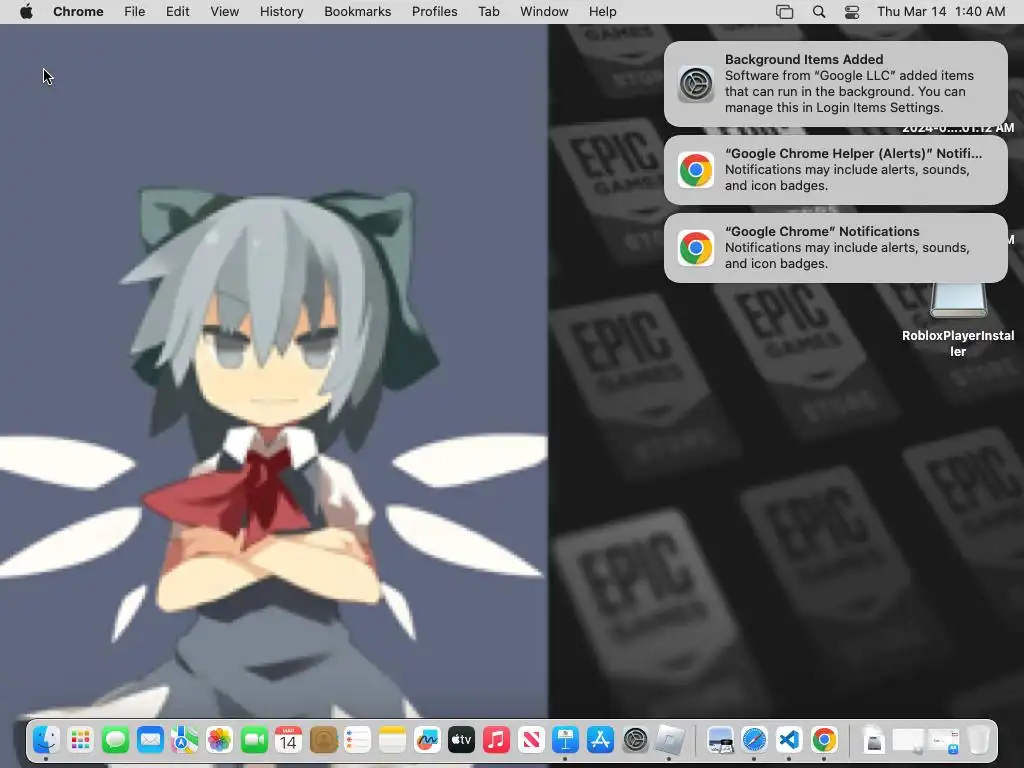Open Keynote from the Dock
Screen dimensions: 1024x768
566,740
